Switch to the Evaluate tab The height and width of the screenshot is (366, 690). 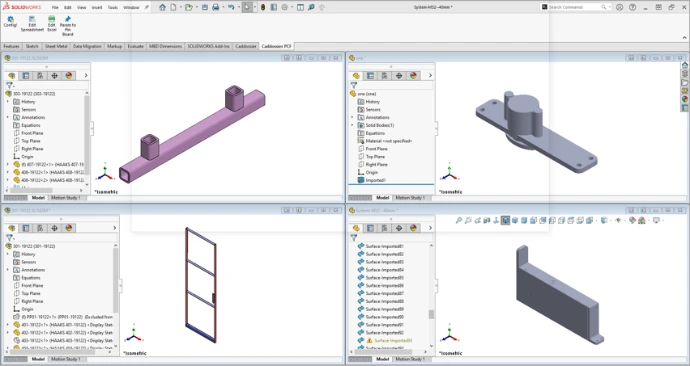pyautogui.click(x=136, y=46)
